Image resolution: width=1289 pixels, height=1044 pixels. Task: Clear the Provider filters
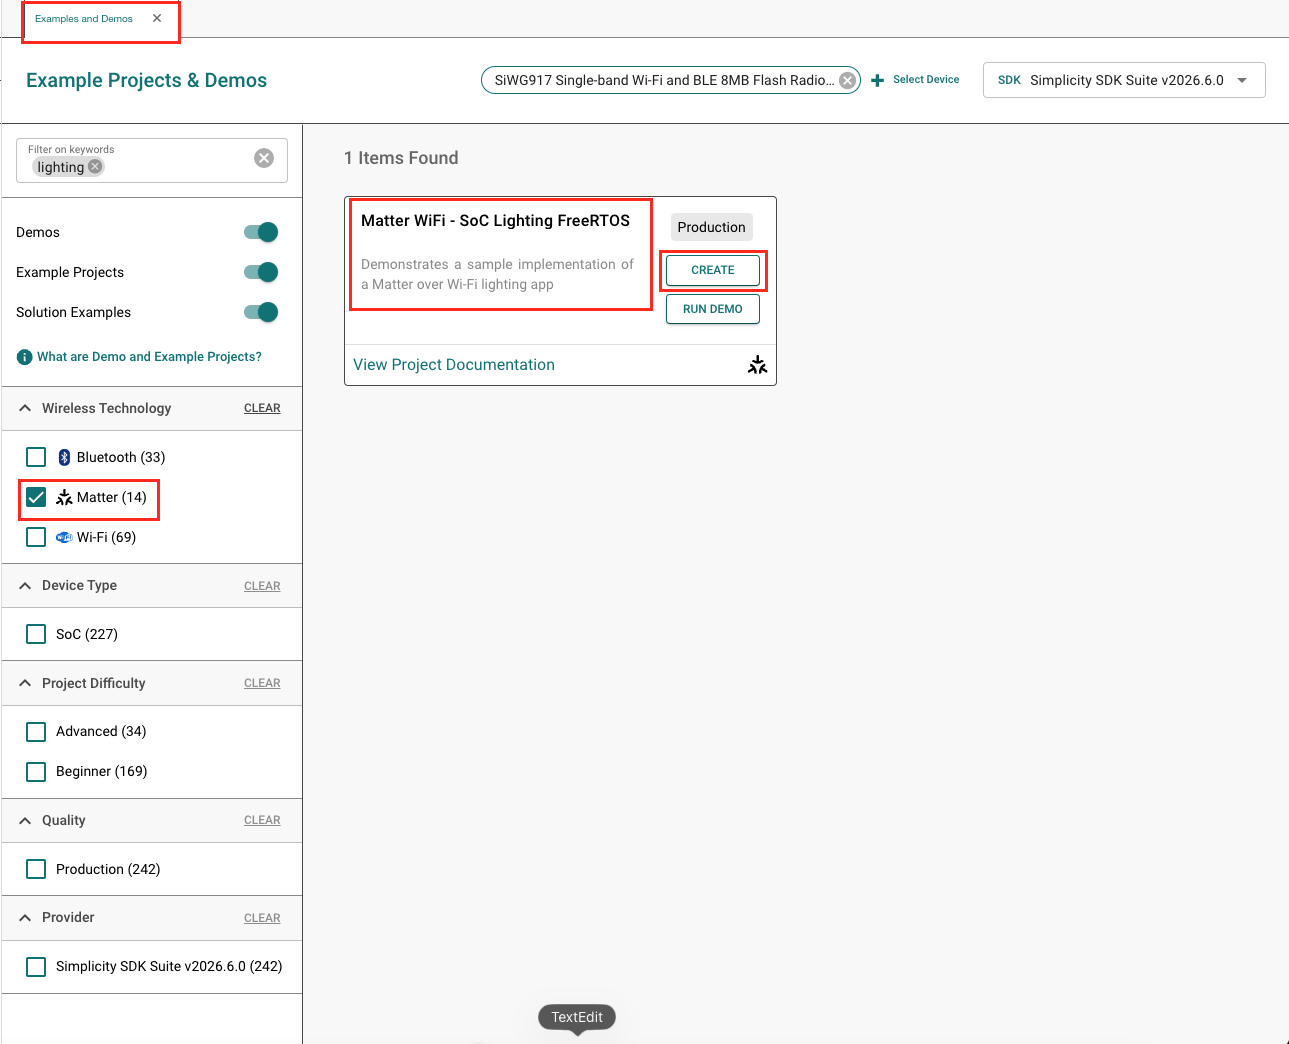[262, 918]
